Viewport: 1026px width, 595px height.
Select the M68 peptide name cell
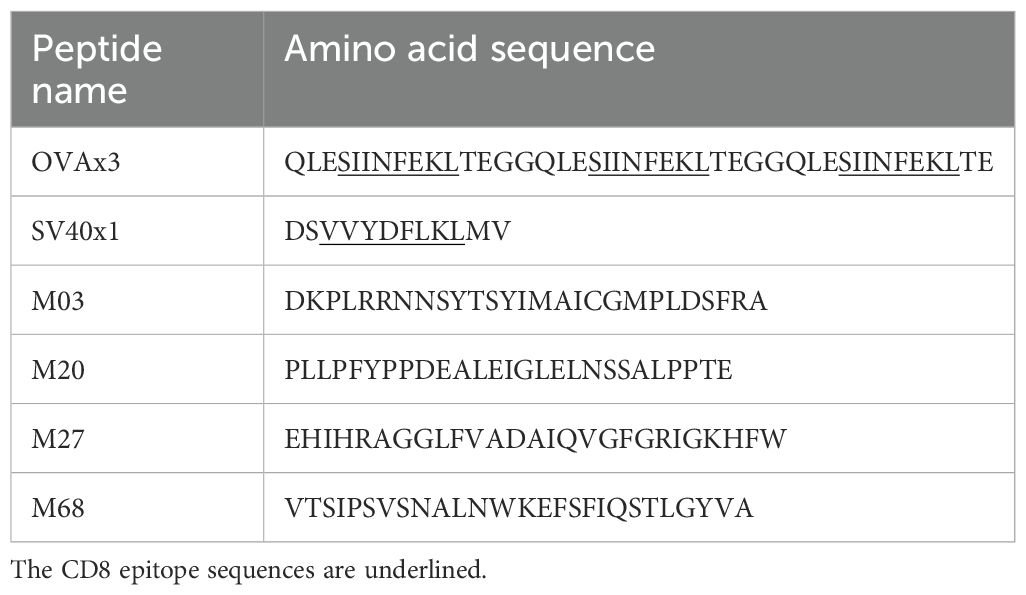(x=59, y=508)
